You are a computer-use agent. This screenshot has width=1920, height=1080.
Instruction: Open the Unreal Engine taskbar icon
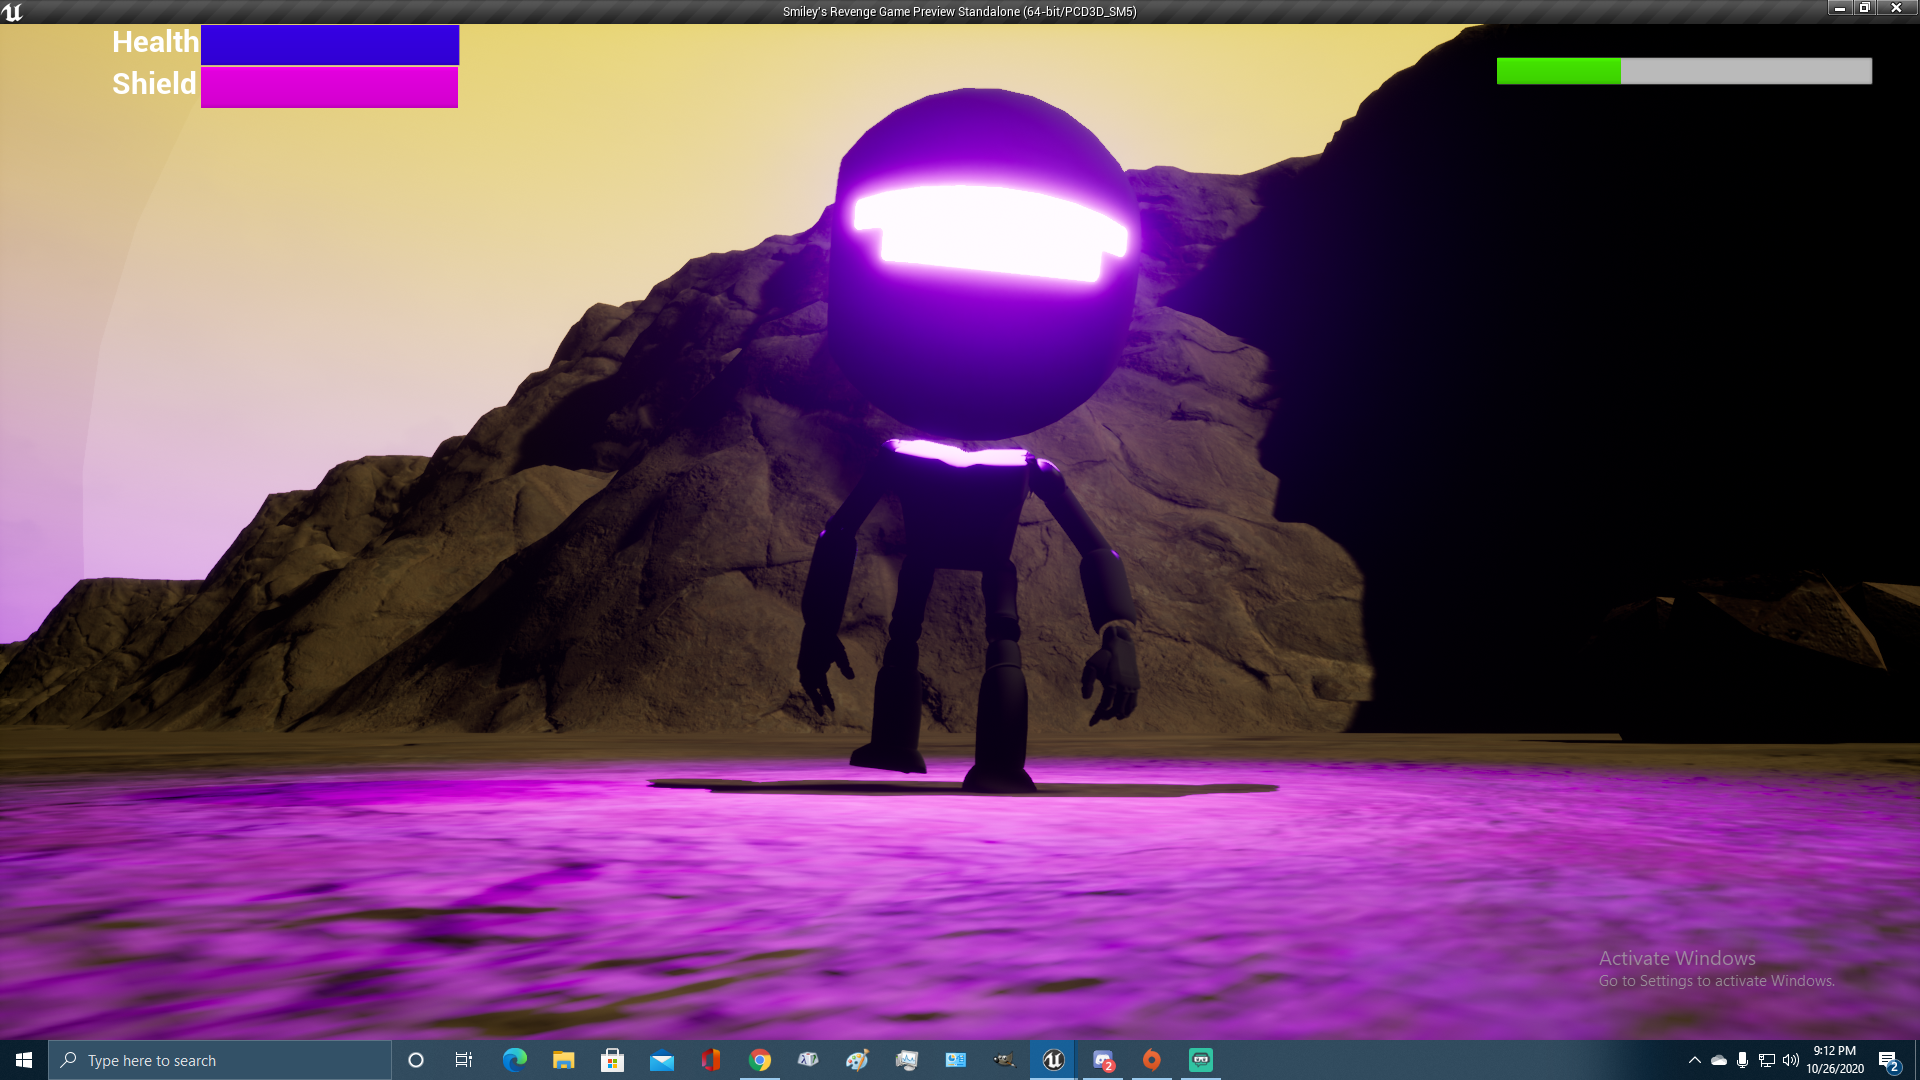point(1053,1060)
